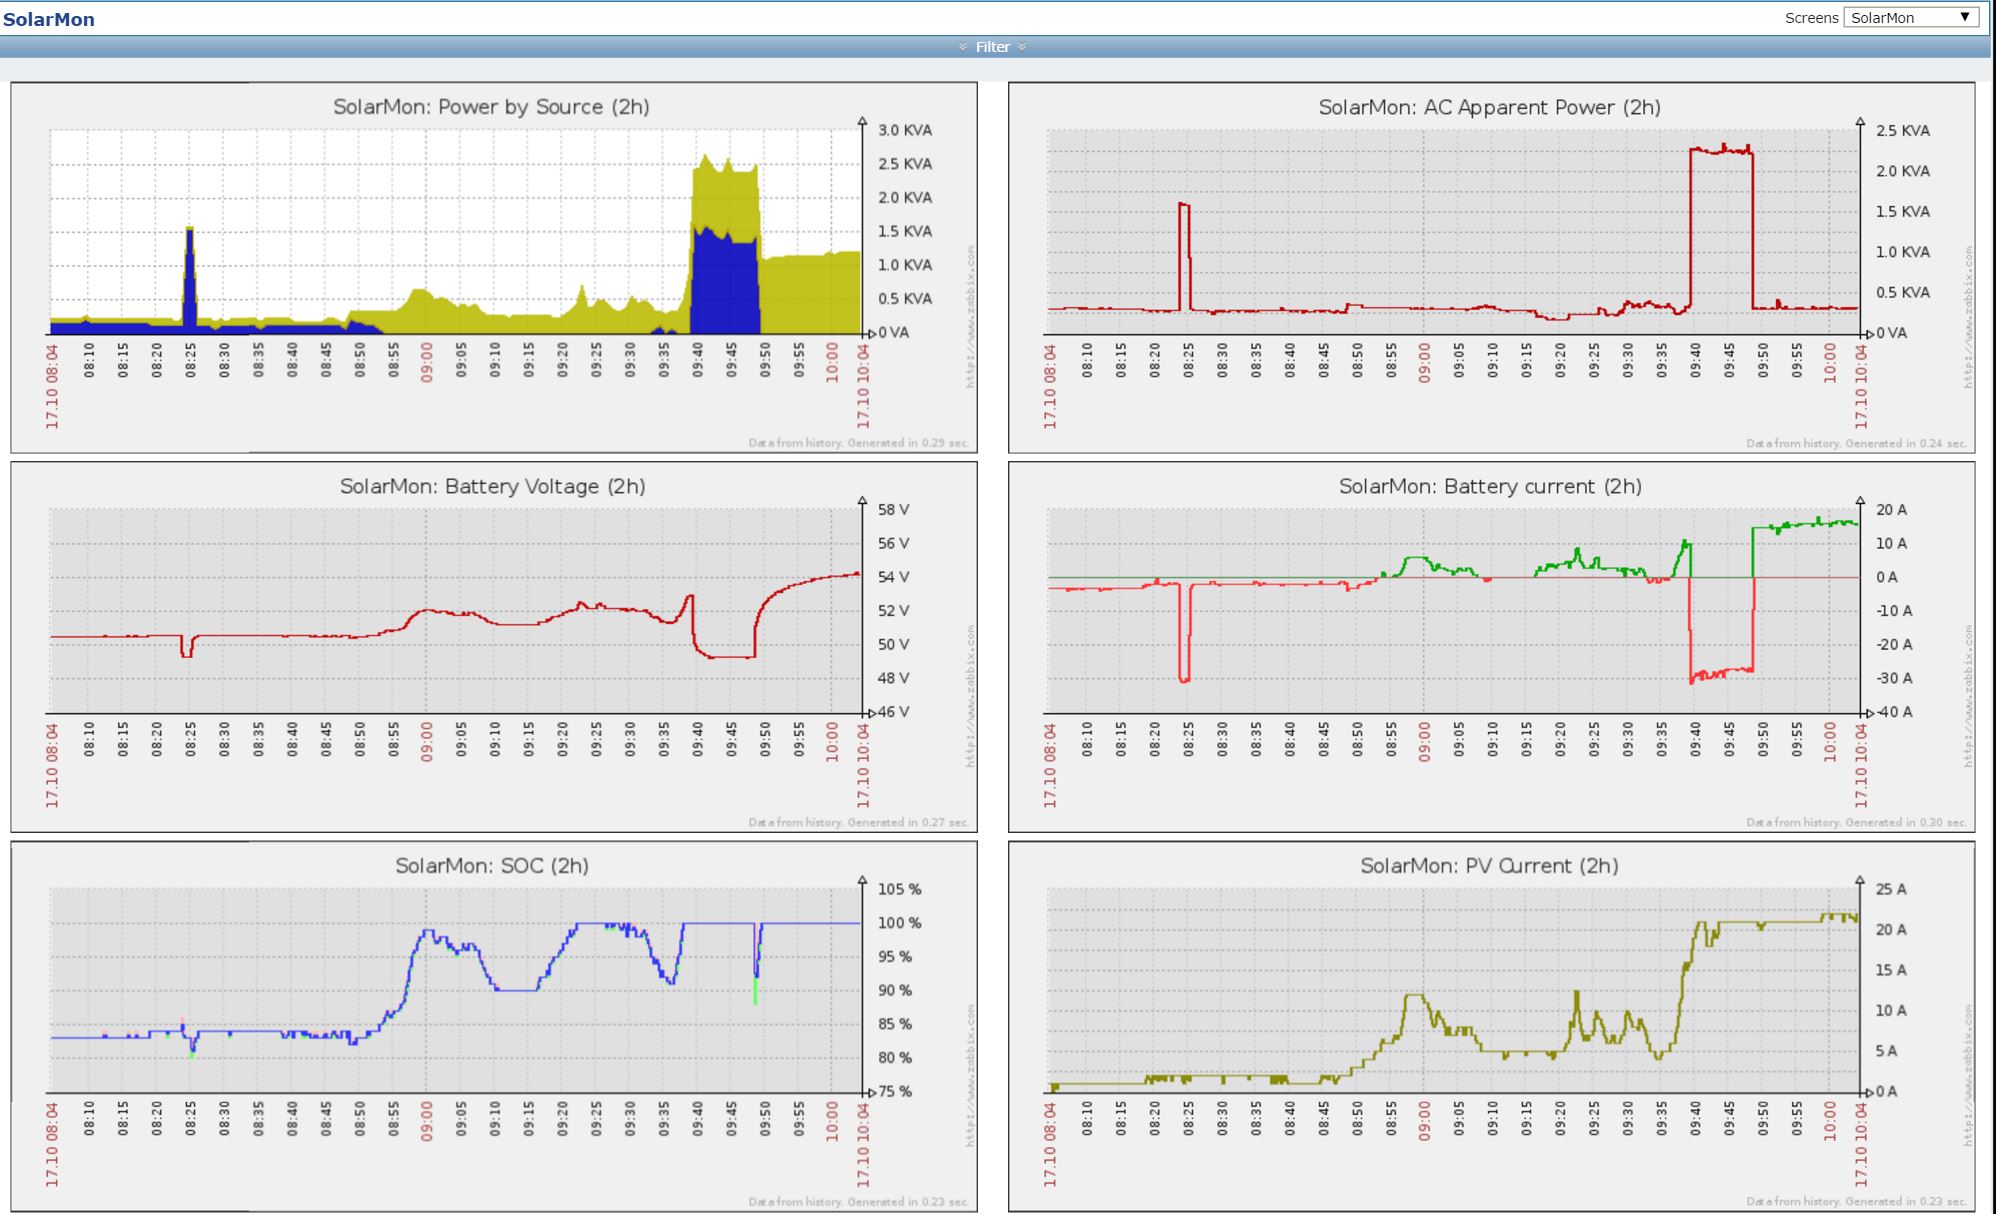Image resolution: width=1996 pixels, height=1214 pixels.
Task: Click the 20 A label on Battery current
Action: 1890,510
